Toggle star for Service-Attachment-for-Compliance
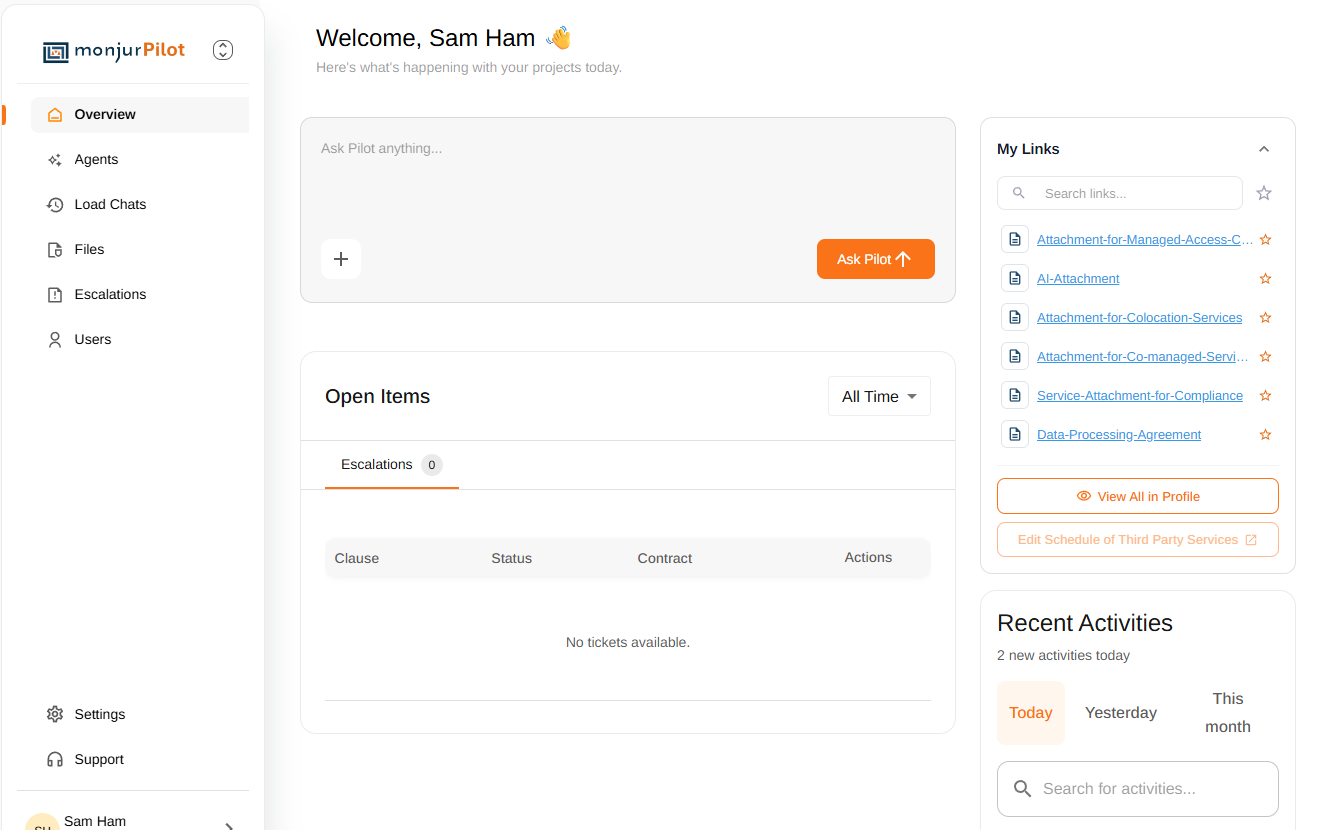Viewport: 1335px width, 830px height. coord(1265,396)
